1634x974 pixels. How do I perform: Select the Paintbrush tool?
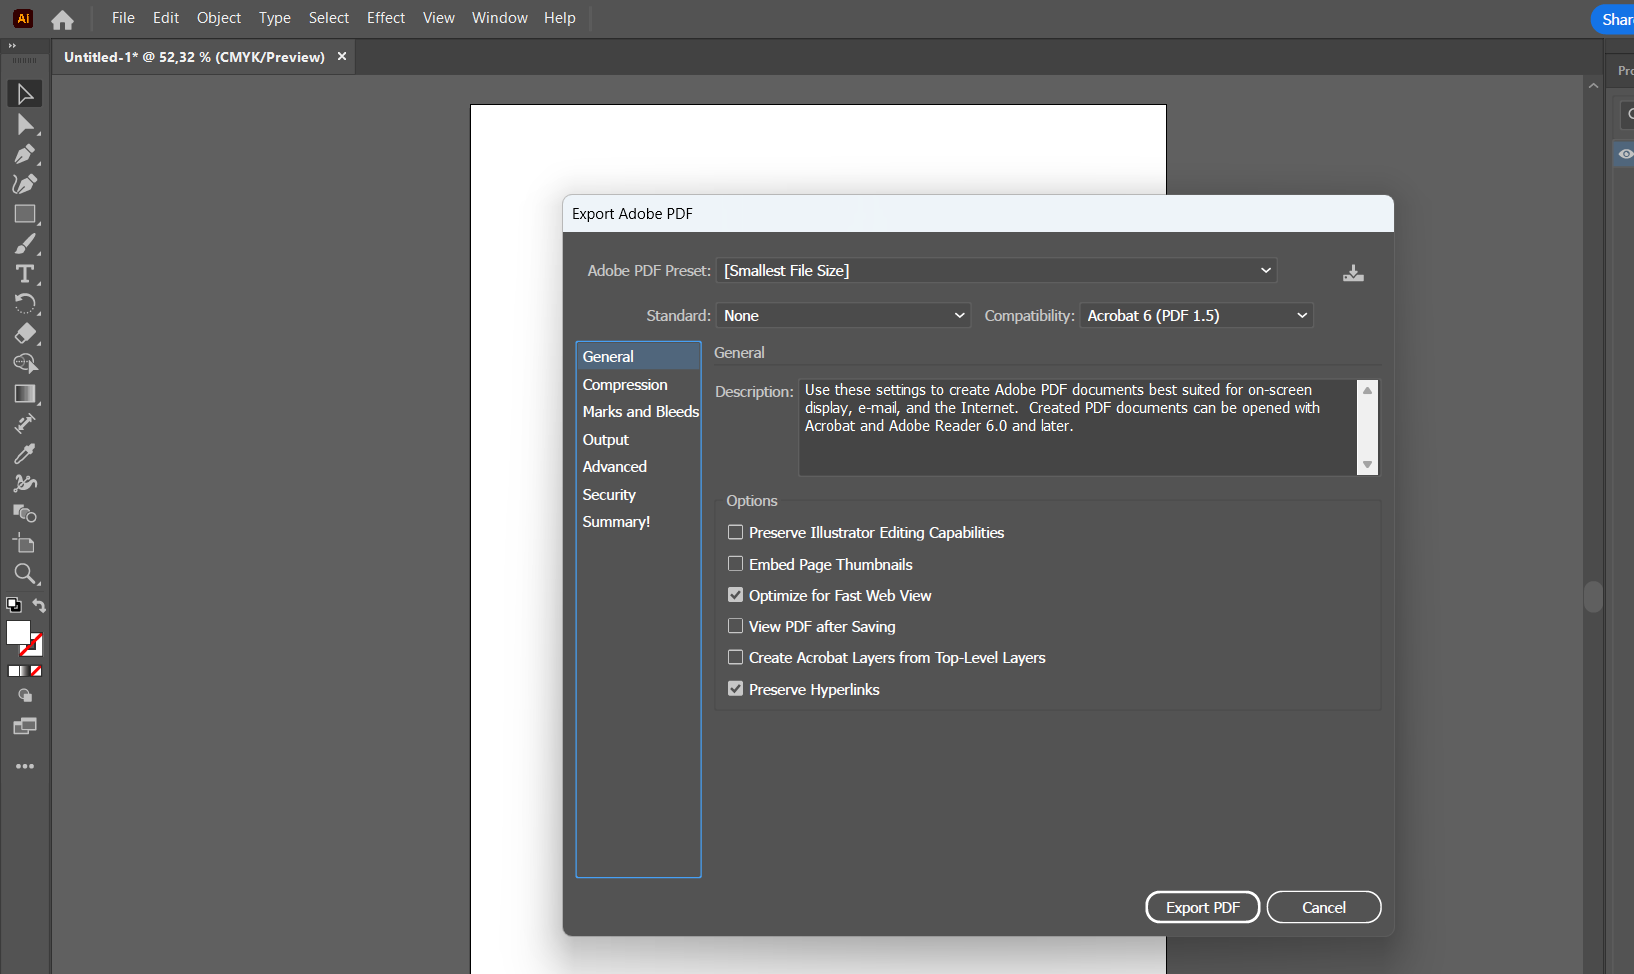coord(25,244)
